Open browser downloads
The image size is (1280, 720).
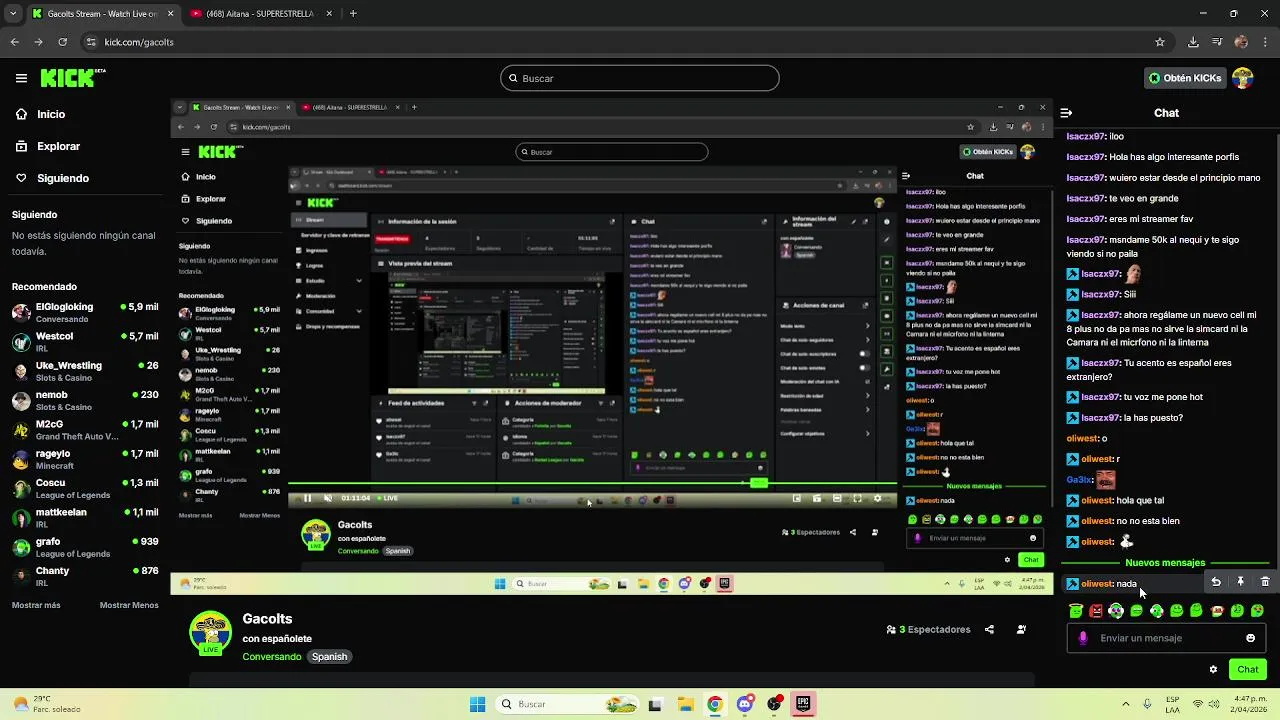[x=1193, y=42]
